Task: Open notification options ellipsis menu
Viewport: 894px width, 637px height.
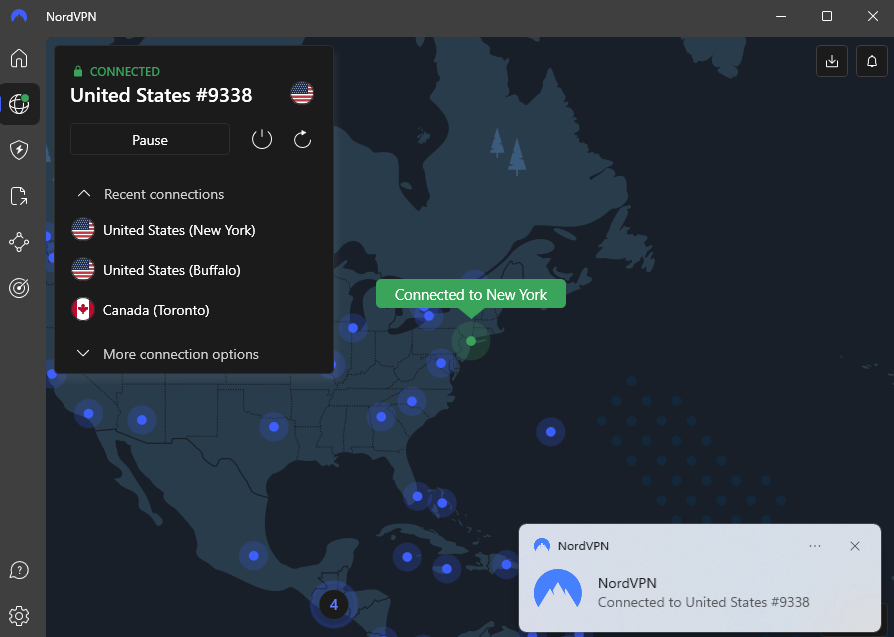Action: tap(815, 546)
